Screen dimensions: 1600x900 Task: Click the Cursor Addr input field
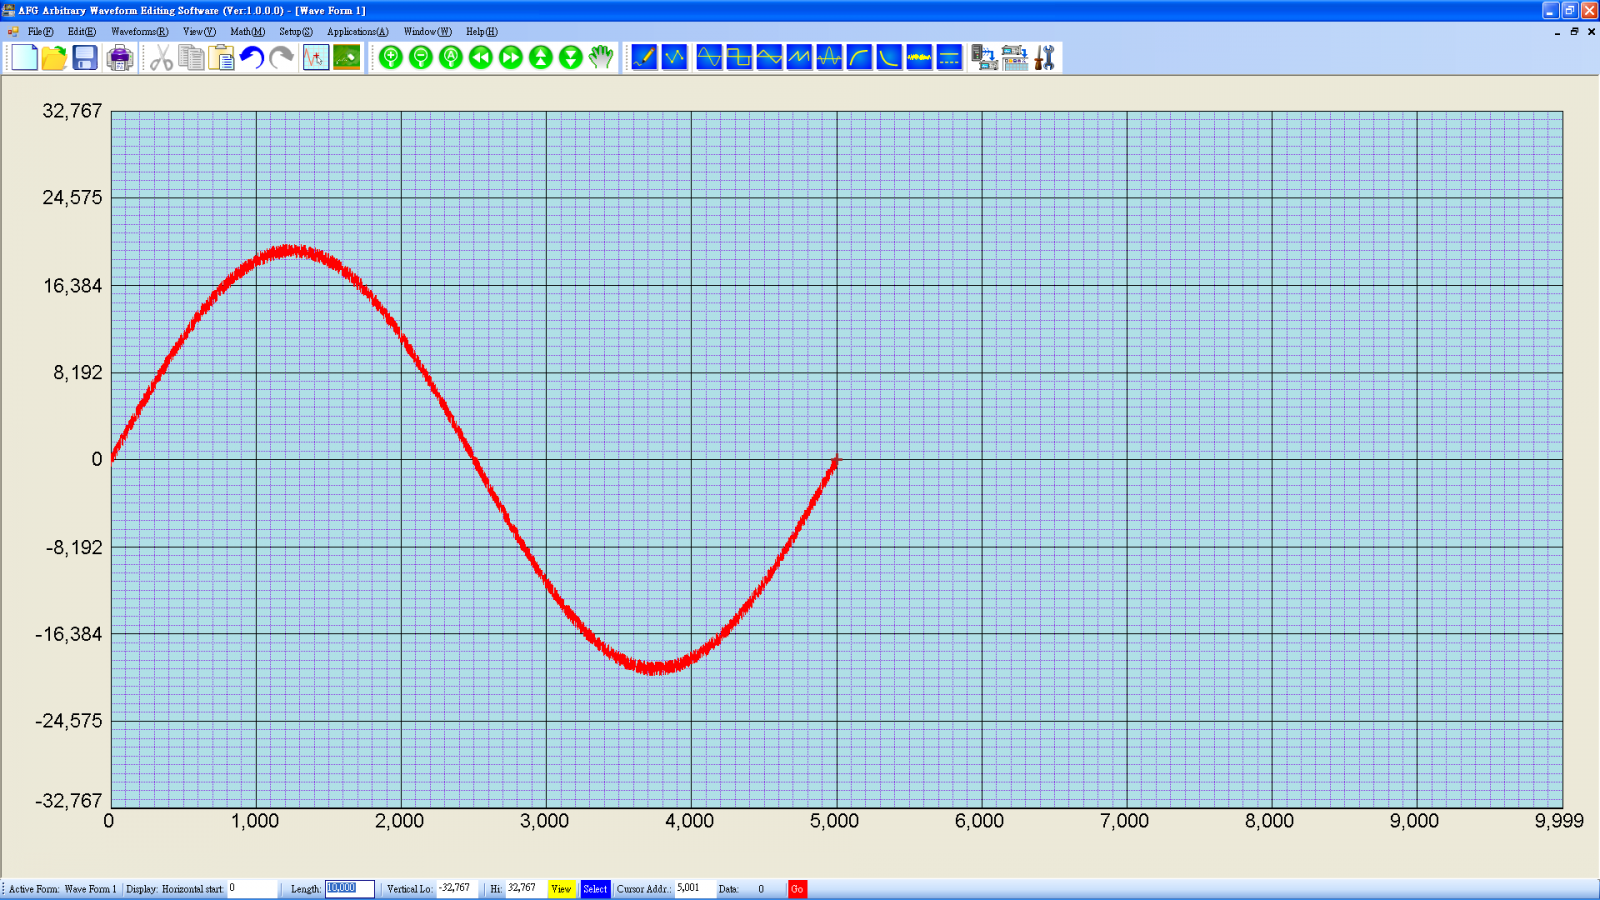pyautogui.click(x=694, y=889)
